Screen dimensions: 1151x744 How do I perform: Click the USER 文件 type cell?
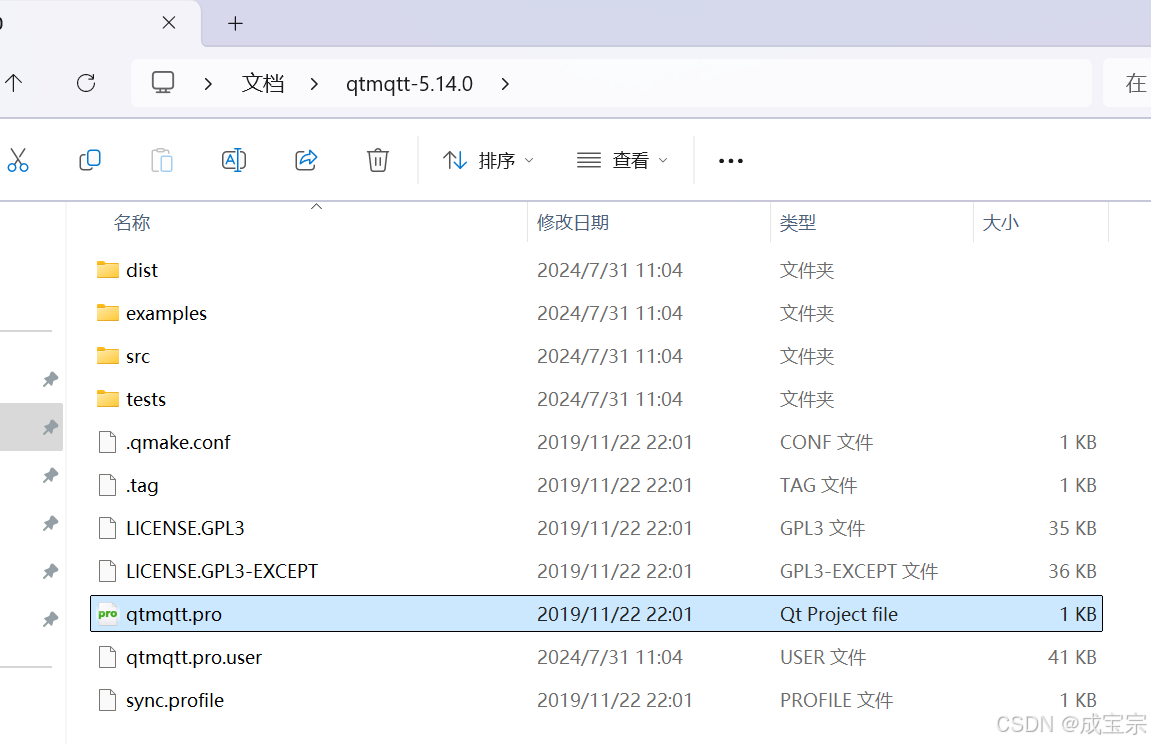click(823, 657)
